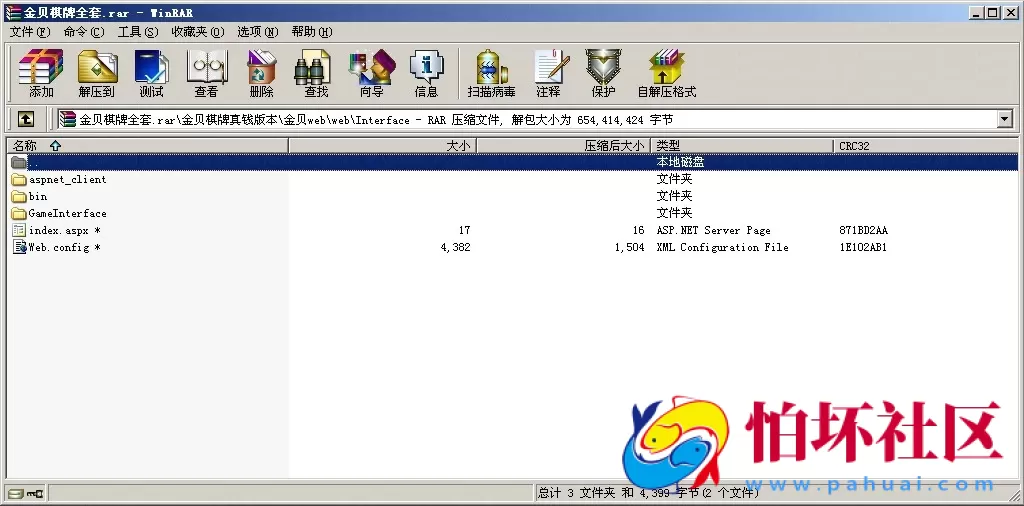Sort by the 类型 column header
This screenshot has height=506, width=1024.
(743, 146)
